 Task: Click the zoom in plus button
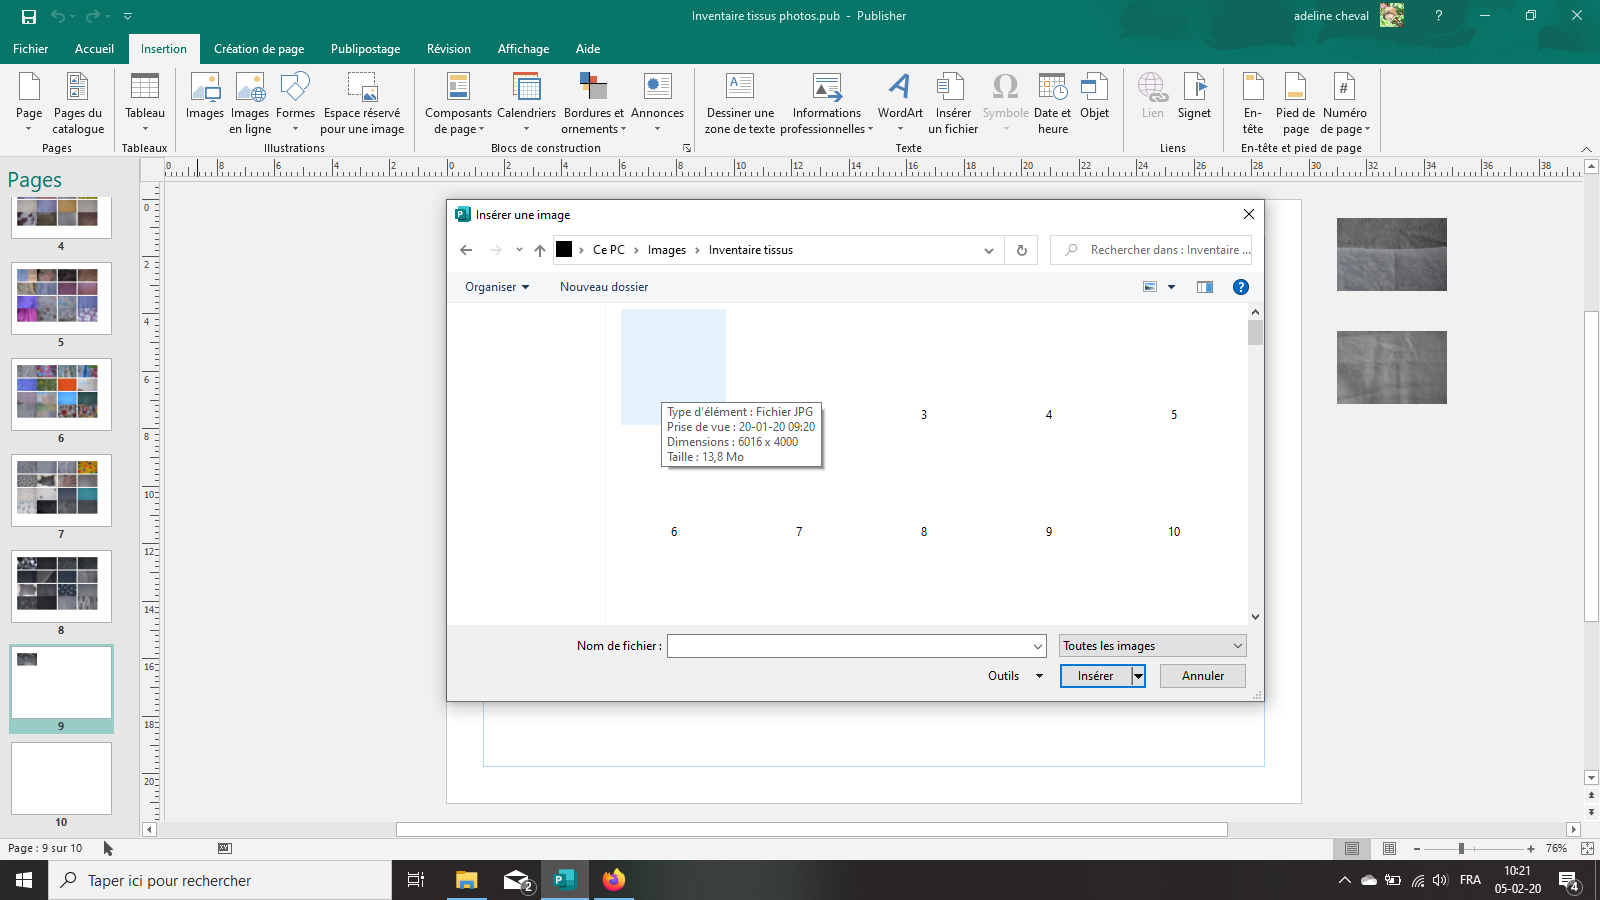click(1530, 849)
